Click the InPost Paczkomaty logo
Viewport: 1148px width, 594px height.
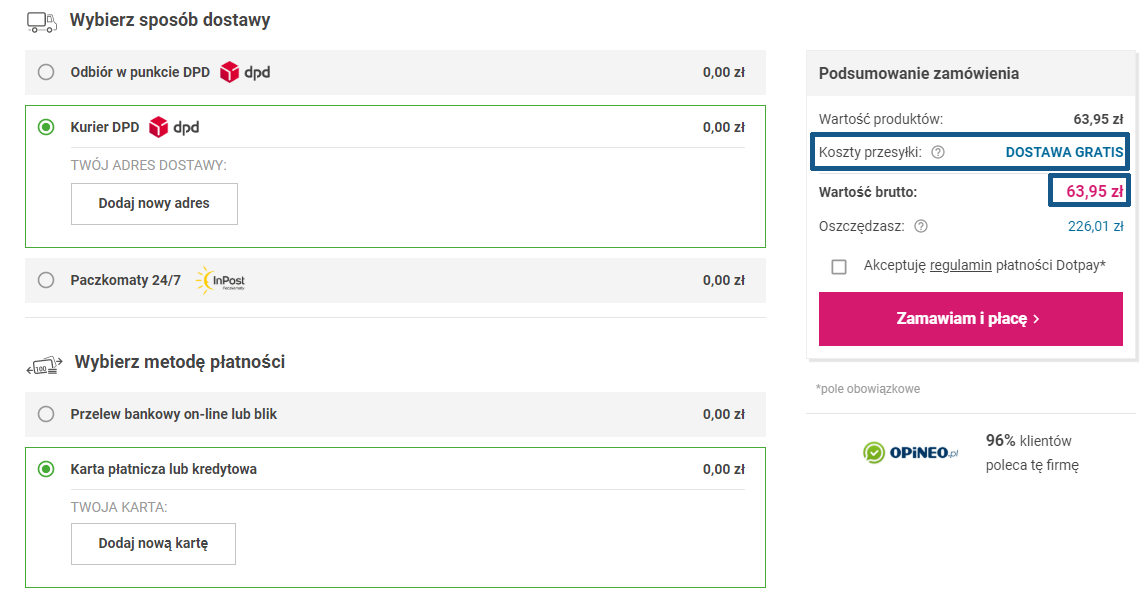point(220,281)
